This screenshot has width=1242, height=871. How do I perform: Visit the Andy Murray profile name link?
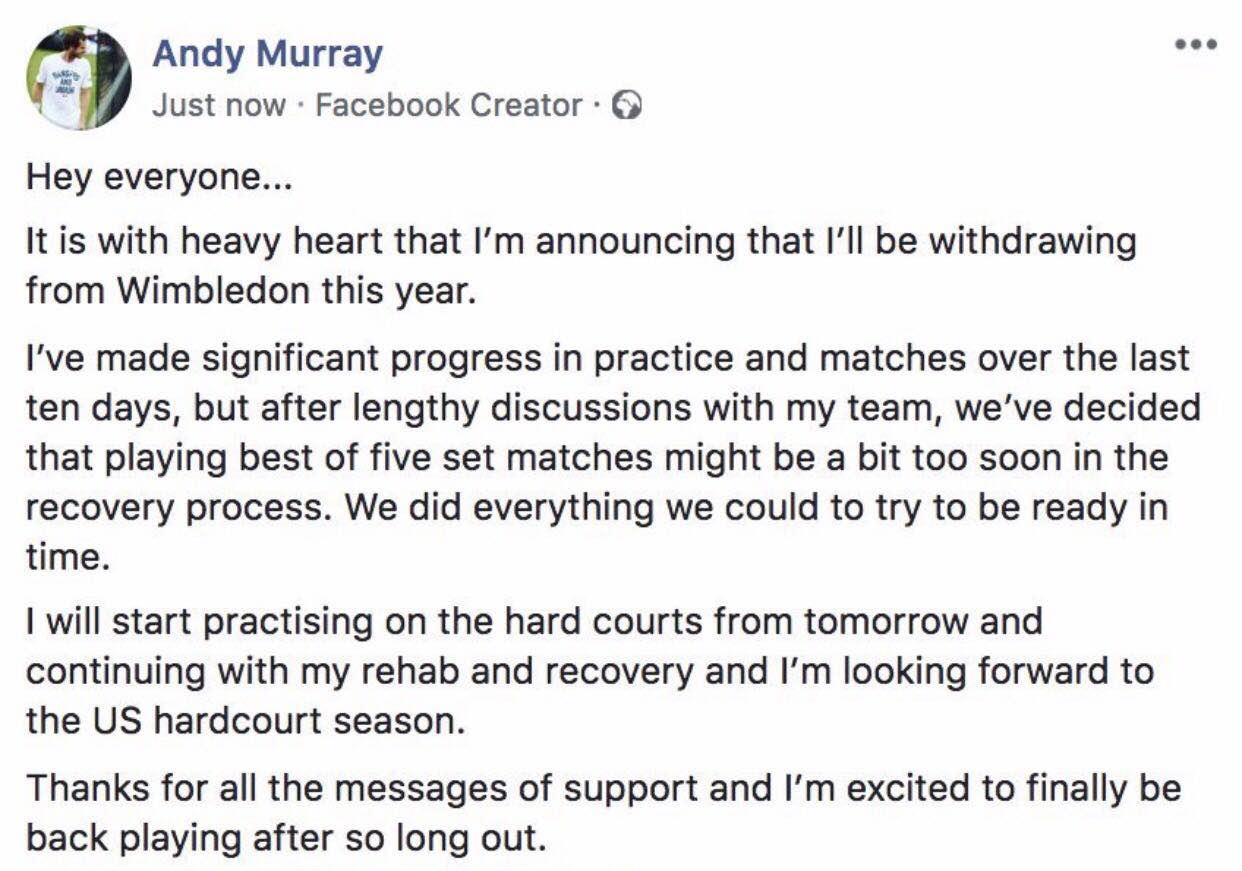click(x=267, y=53)
